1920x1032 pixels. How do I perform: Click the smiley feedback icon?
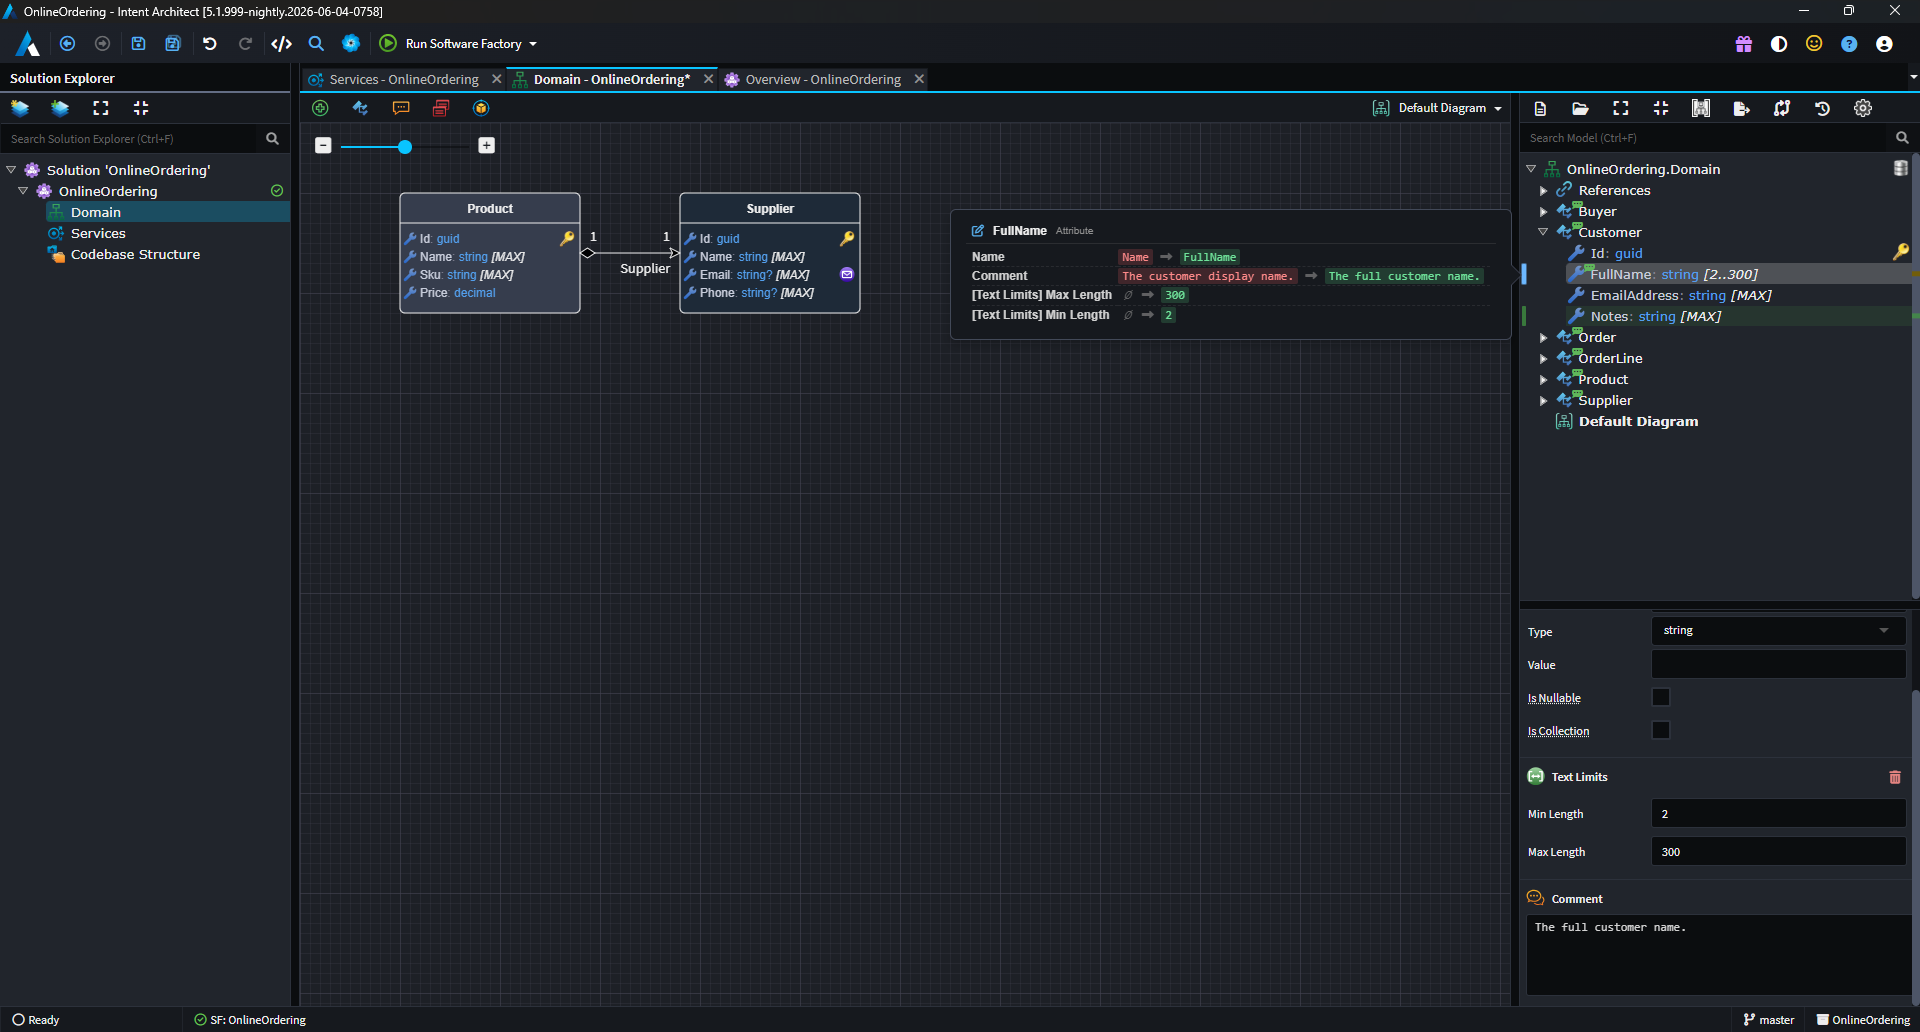pos(1814,44)
